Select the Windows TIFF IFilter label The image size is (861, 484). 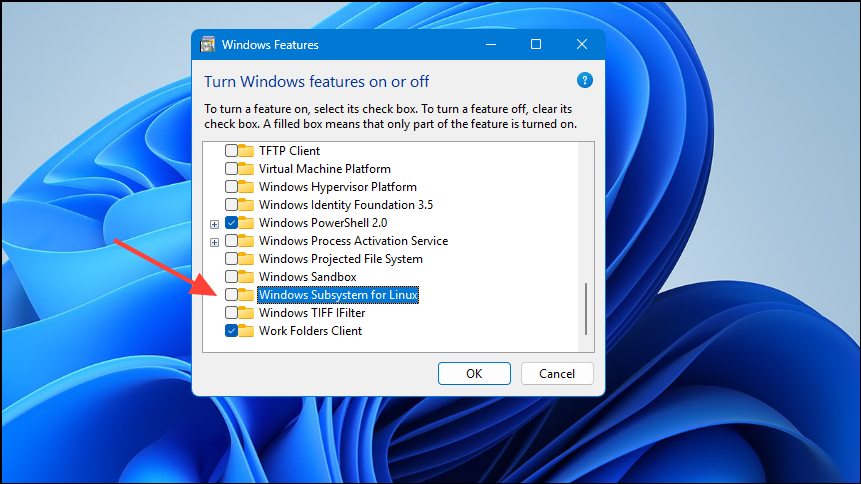[312, 313]
